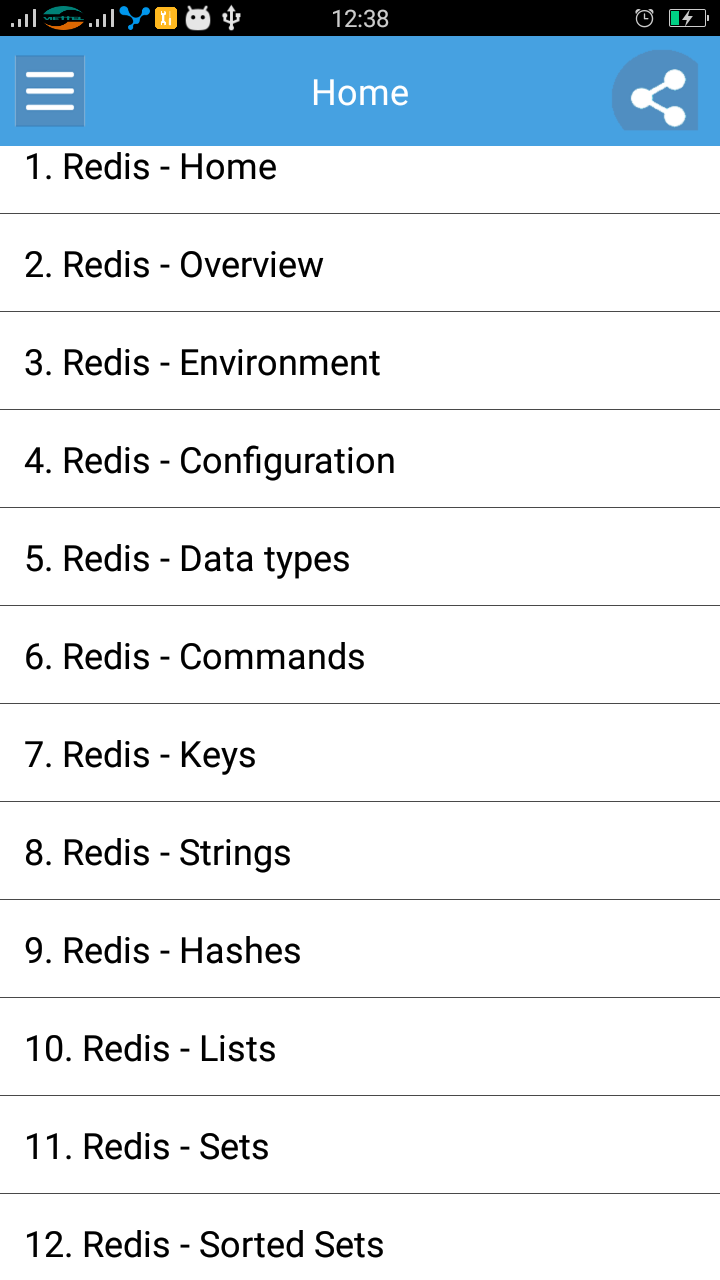This screenshot has width=720, height=1280.
Task: Select Redis - Commands item
Action: point(360,655)
